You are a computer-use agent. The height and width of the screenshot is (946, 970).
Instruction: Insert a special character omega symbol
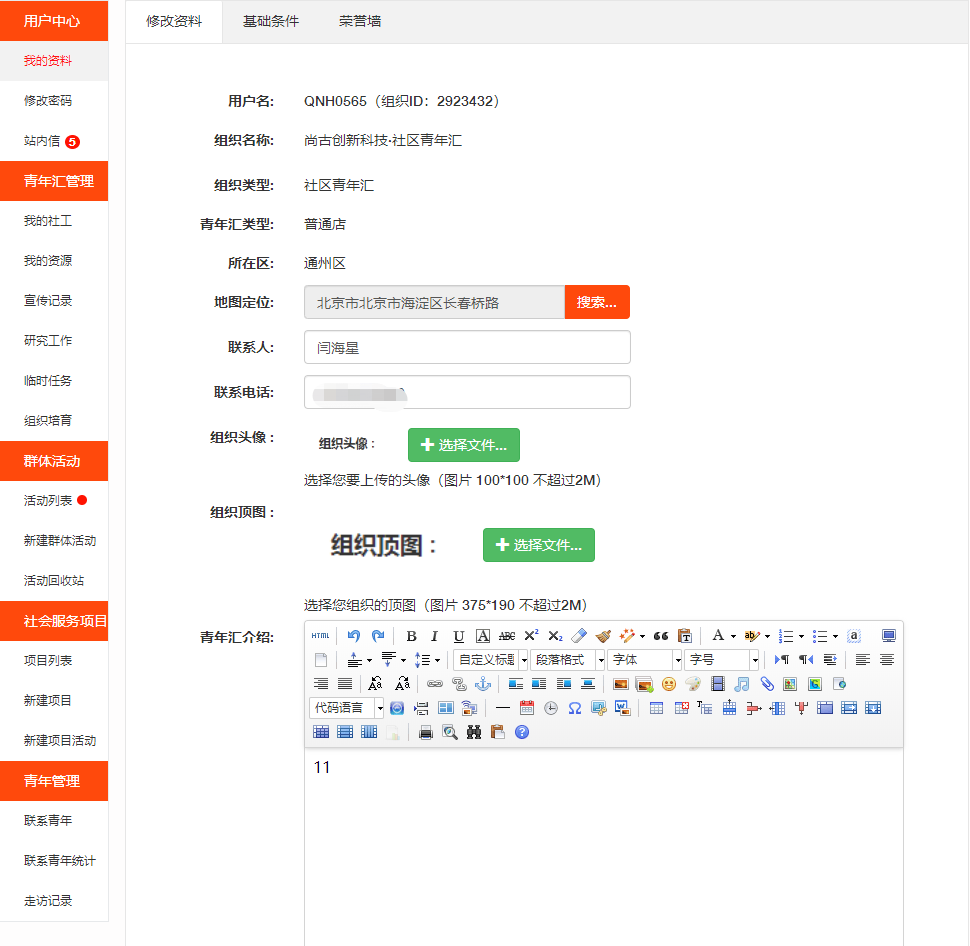[x=575, y=708]
